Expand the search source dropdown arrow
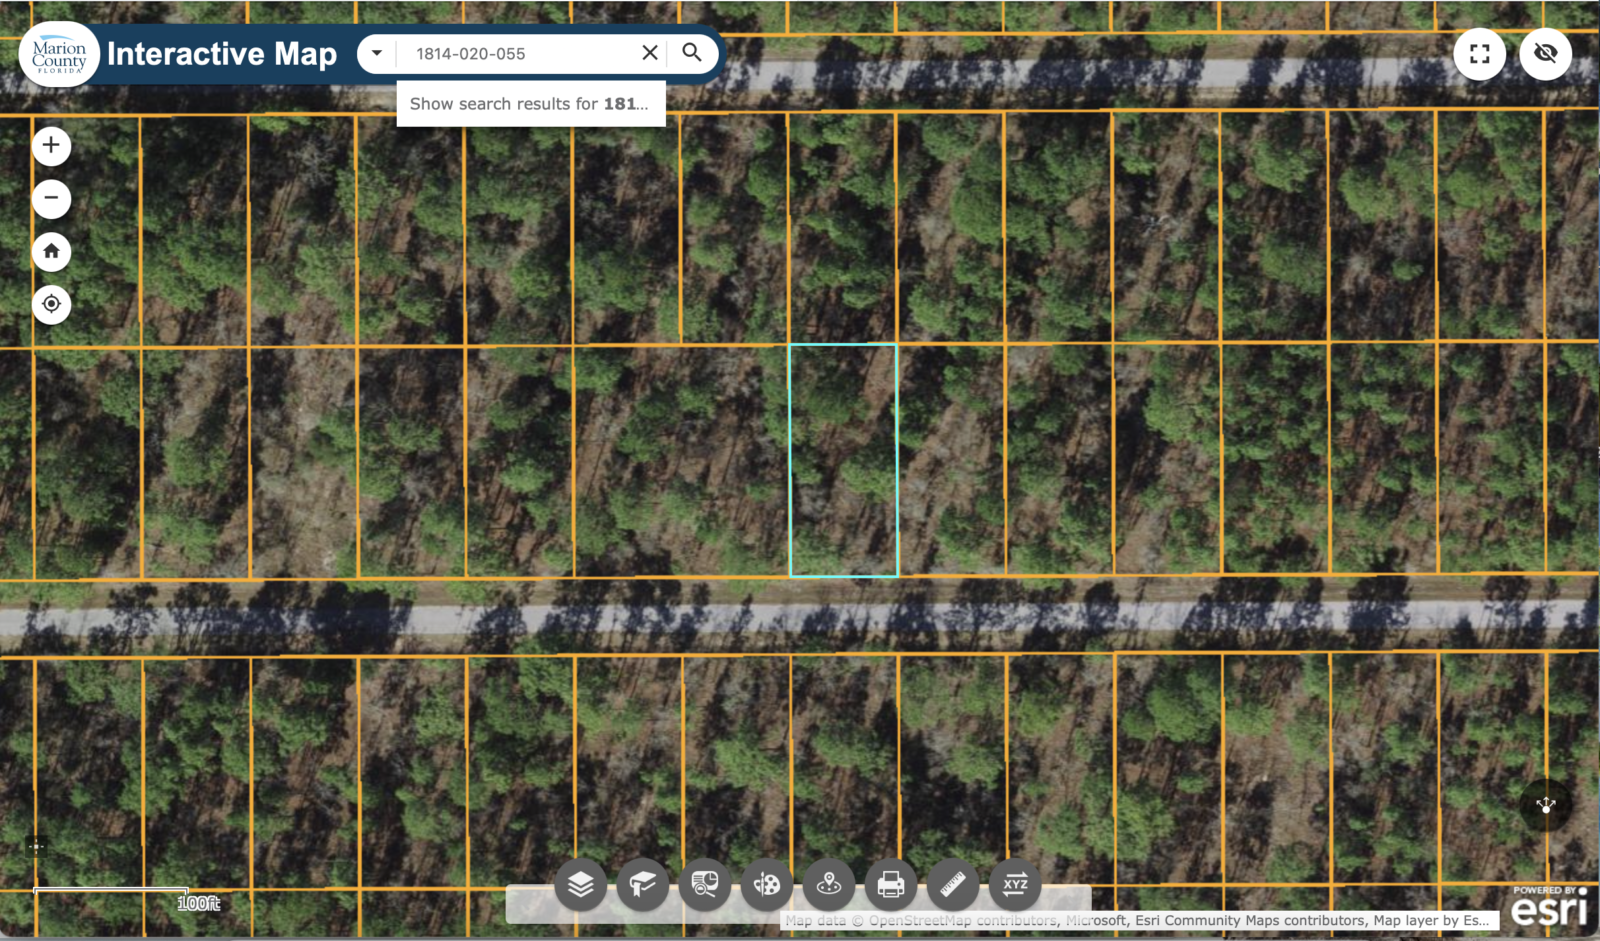The height and width of the screenshot is (941, 1600). tap(377, 54)
